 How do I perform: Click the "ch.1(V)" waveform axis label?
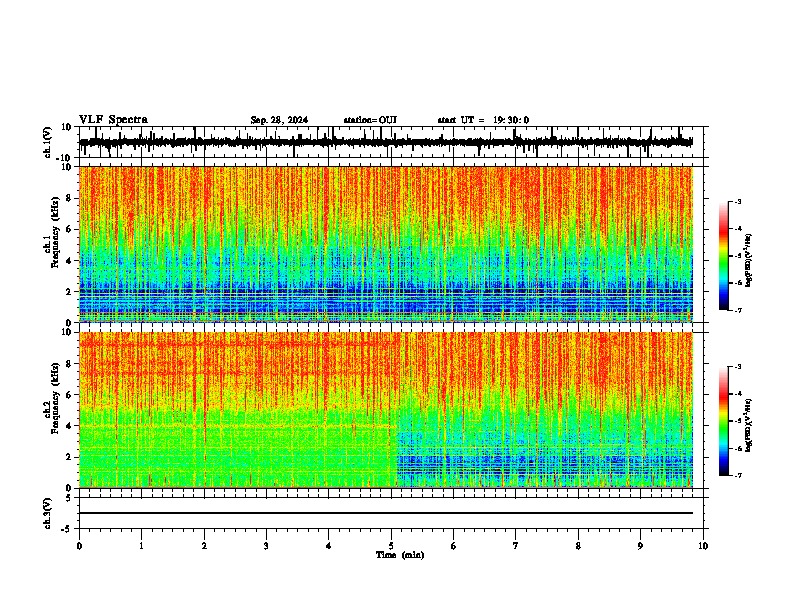click(48, 142)
